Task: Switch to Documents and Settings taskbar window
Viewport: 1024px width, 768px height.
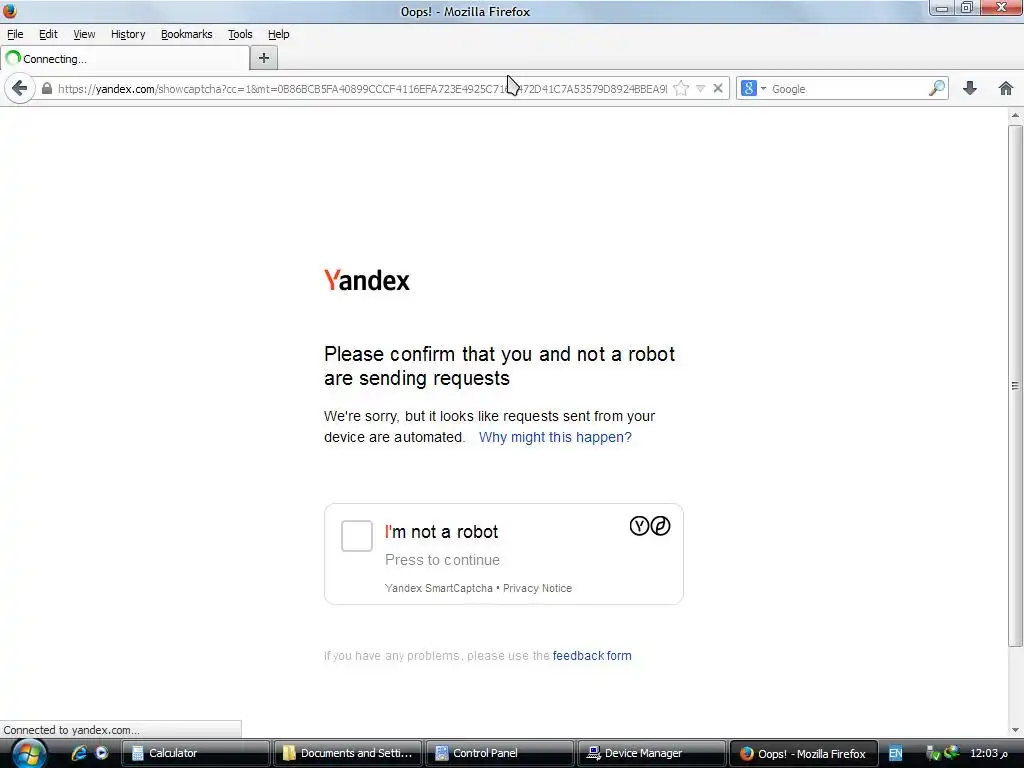Action: (349, 754)
